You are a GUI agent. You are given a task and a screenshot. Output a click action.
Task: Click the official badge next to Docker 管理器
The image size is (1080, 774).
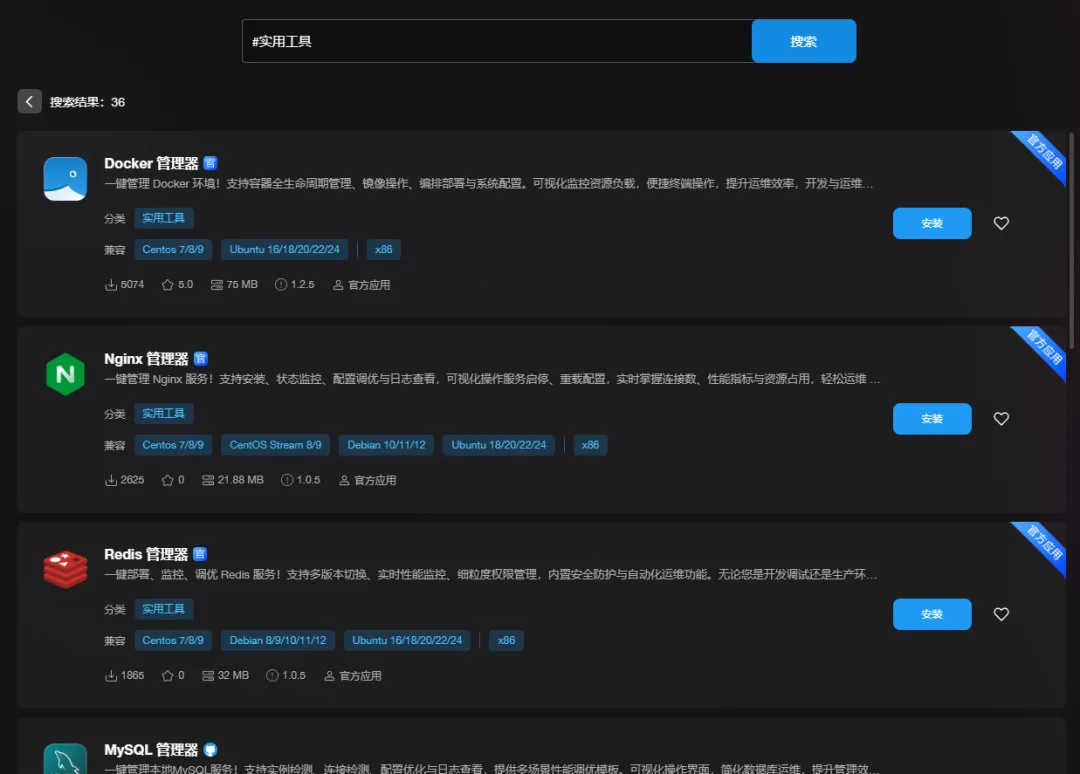(x=210, y=163)
